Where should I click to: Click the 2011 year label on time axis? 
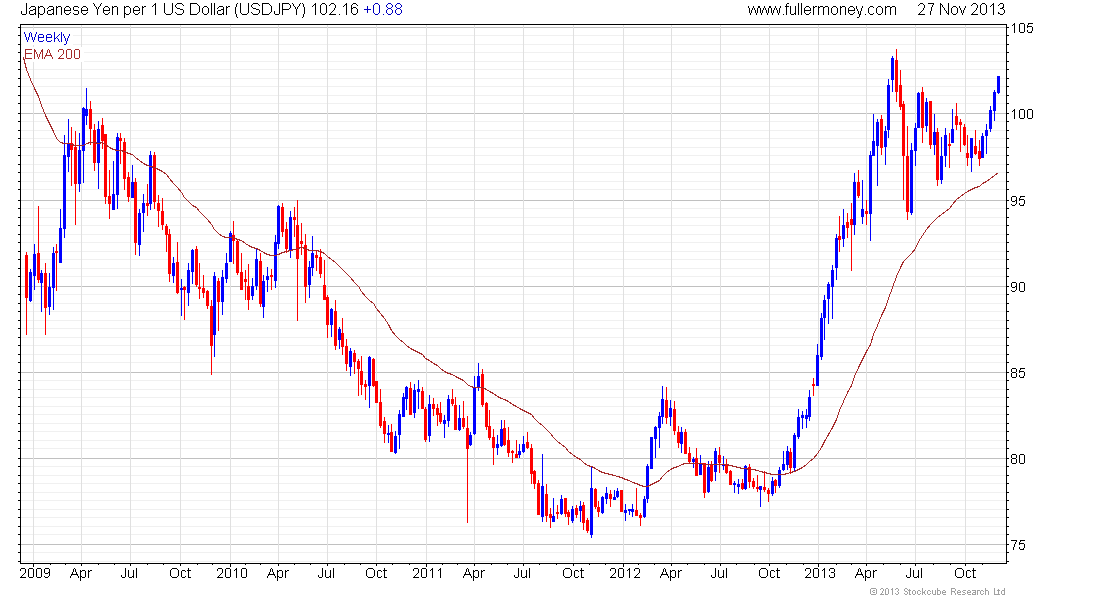(428, 573)
